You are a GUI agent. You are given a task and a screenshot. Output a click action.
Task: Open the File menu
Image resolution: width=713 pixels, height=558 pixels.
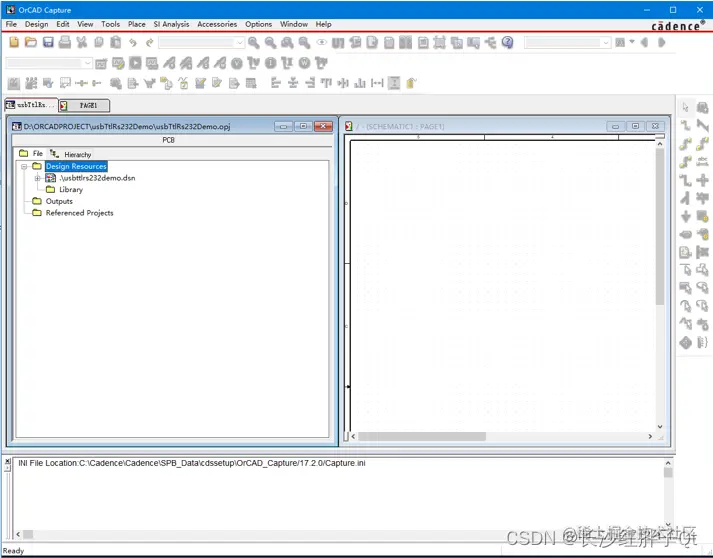(x=11, y=24)
